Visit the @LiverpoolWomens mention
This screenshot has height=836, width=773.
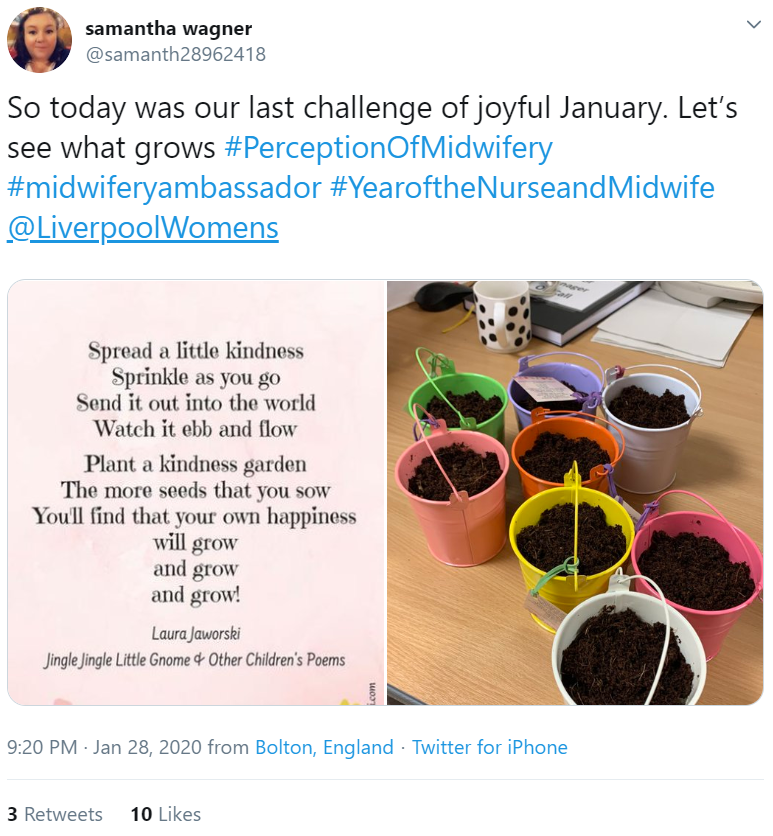click(x=143, y=228)
